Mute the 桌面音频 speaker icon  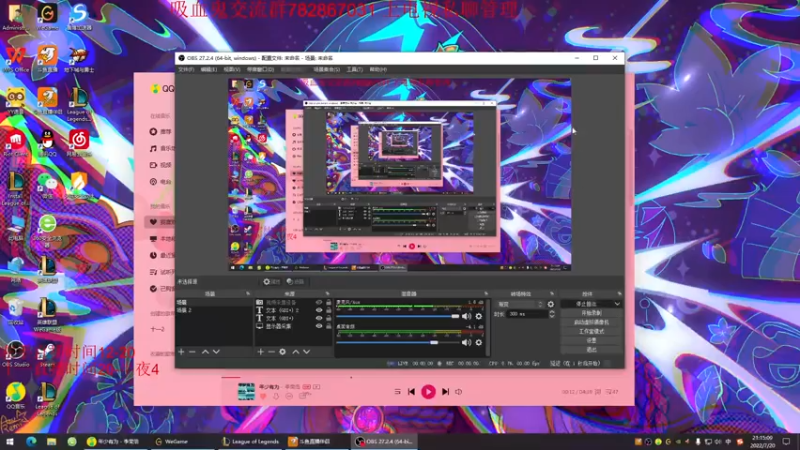(466, 342)
